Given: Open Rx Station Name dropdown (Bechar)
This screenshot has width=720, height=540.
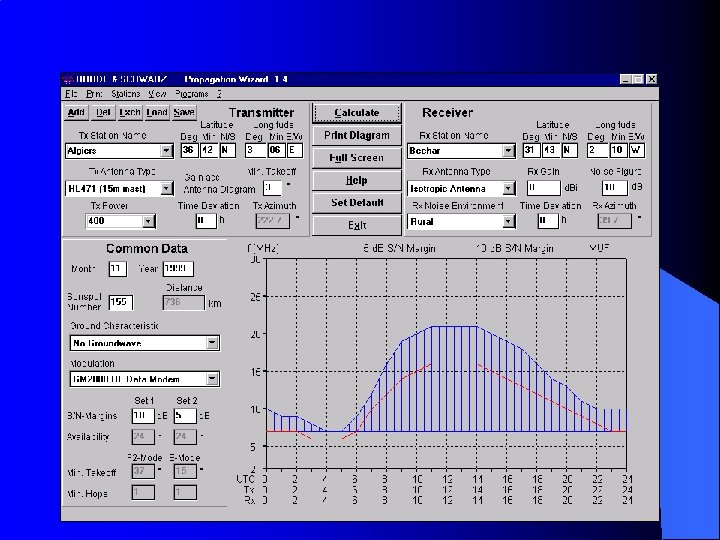Looking at the screenshot, I should tap(508, 152).
